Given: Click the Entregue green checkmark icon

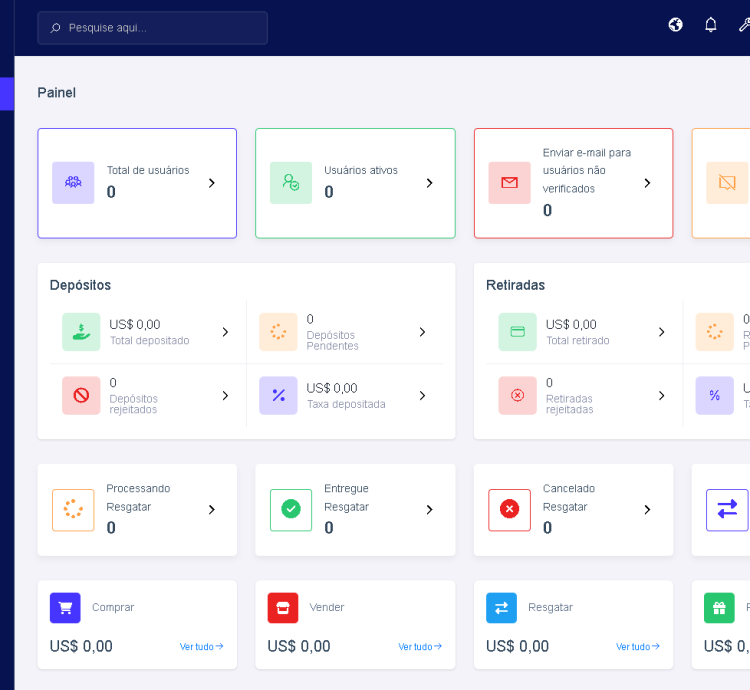Looking at the screenshot, I should (291, 510).
